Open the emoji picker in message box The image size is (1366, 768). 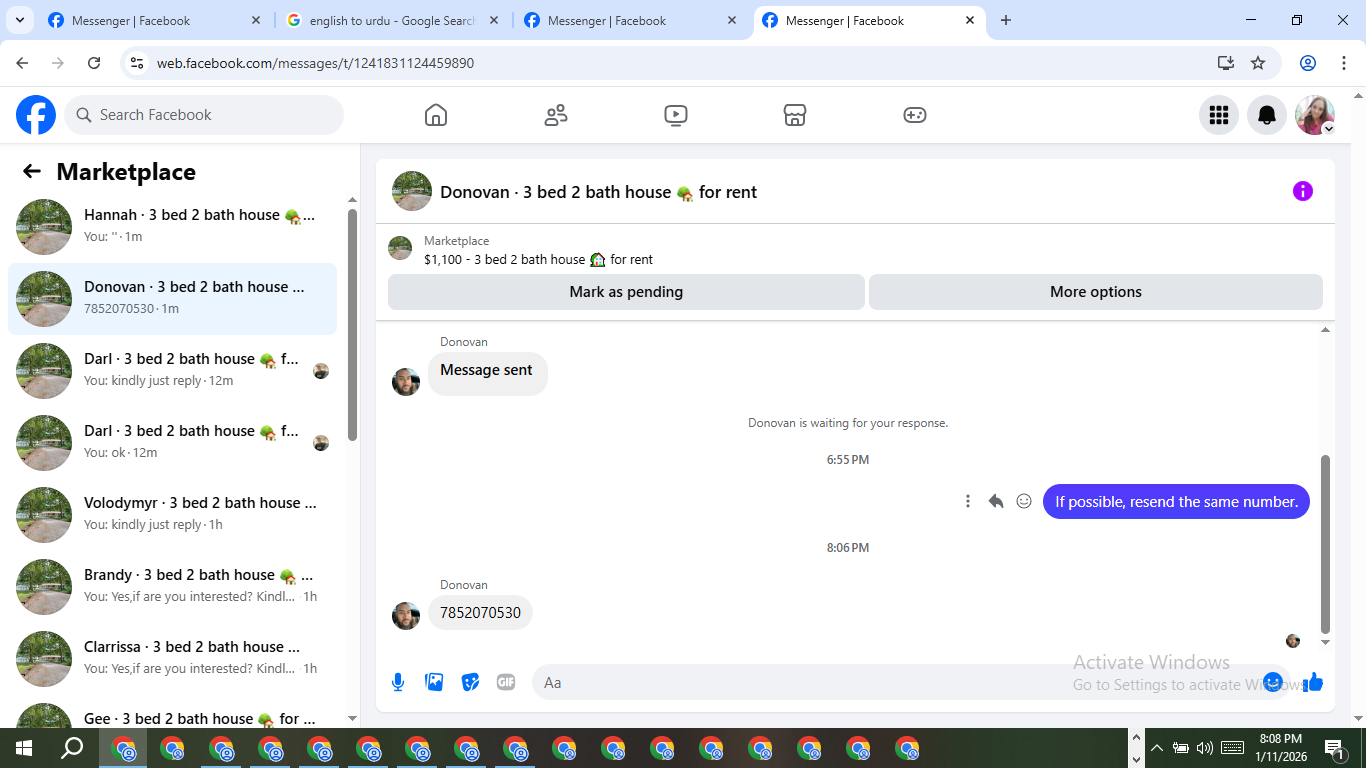(x=1273, y=682)
